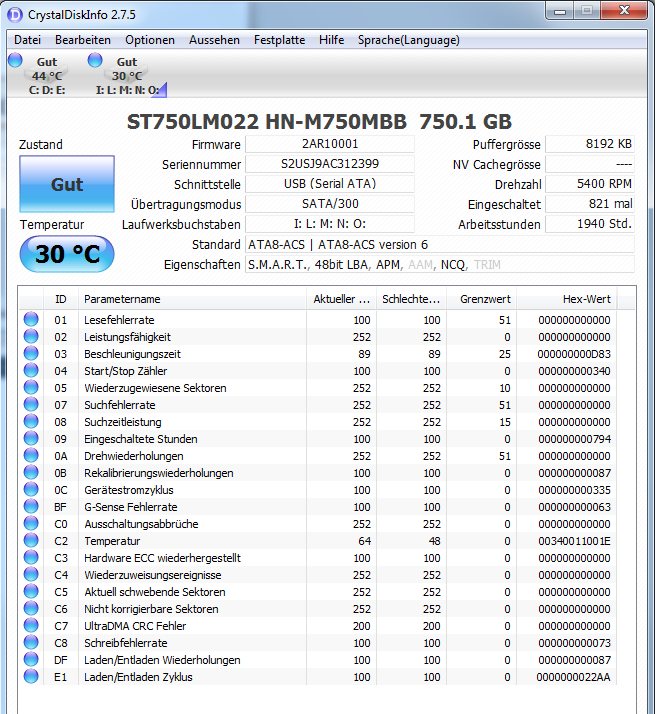Open the Hilfe menu
Viewport: 666px width, 714px height.
click(331, 40)
